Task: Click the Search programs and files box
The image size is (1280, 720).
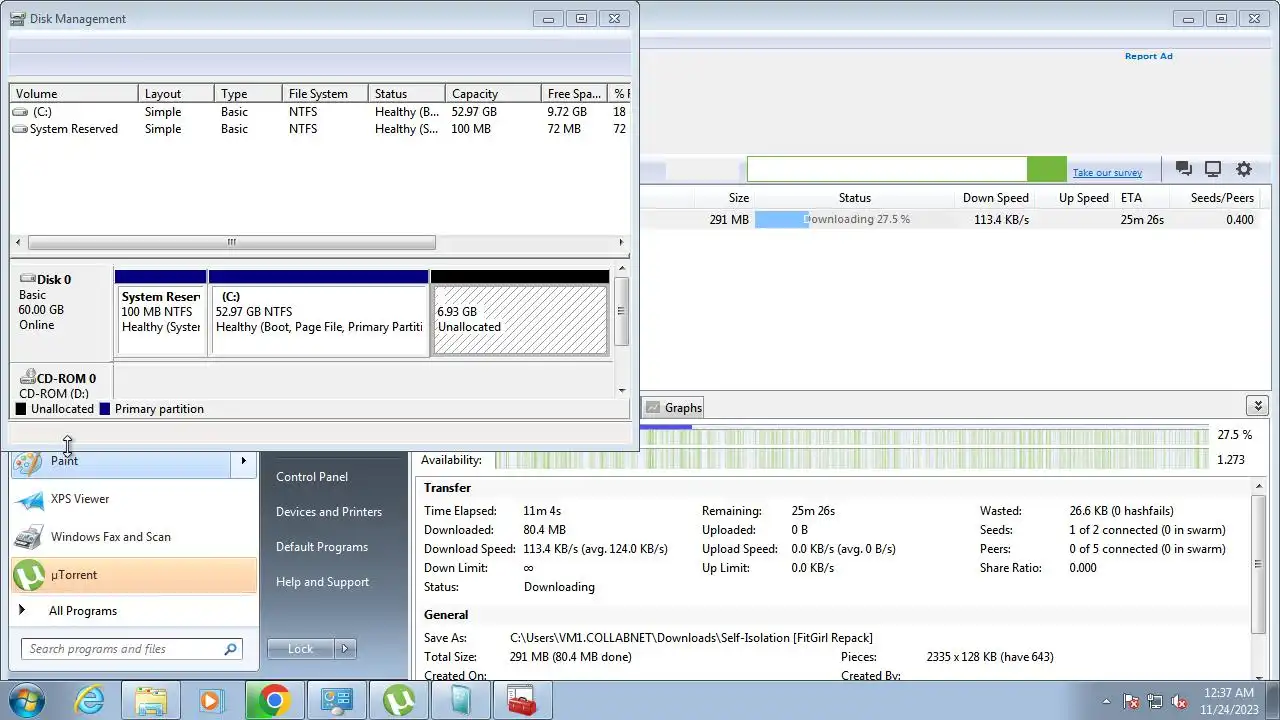Action: click(x=131, y=649)
